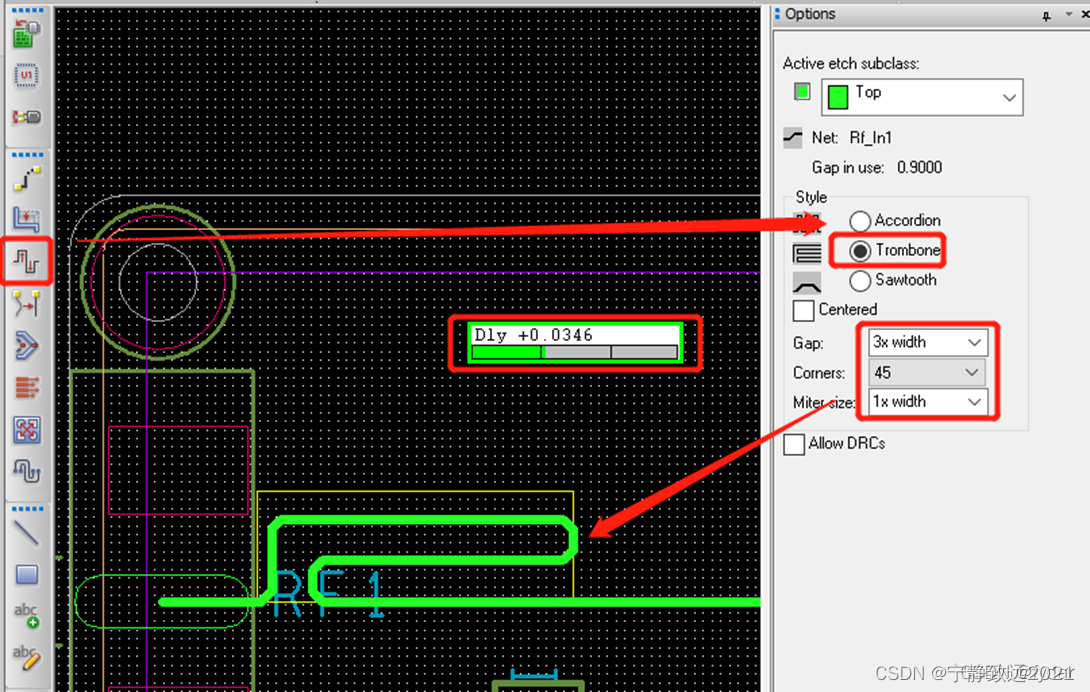Screen dimensions: 1090x692
Task: Click the Options panel title
Action: pyautogui.click(x=810, y=14)
